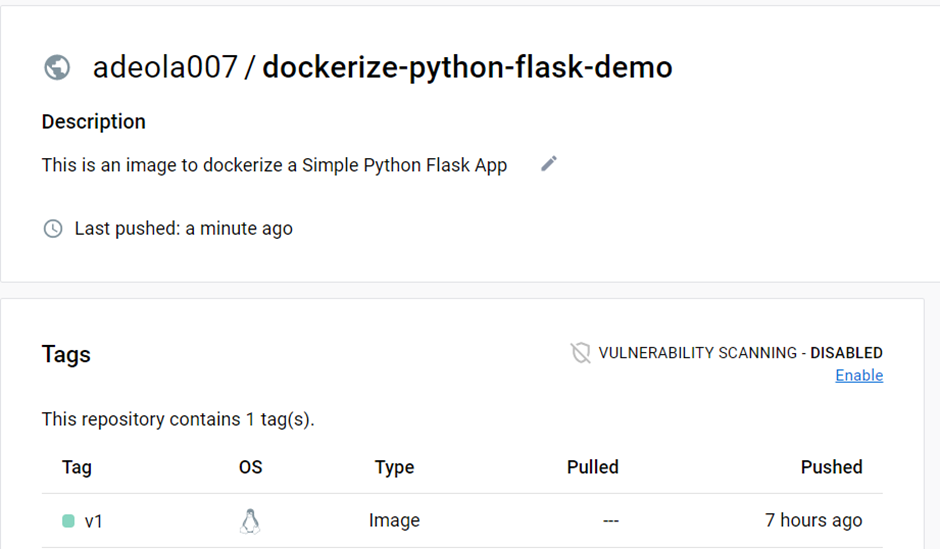940x549 pixels.
Task: Click the dockerize-python-flask-demo repository name
Action: pyautogui.click(x=467, y=67)
